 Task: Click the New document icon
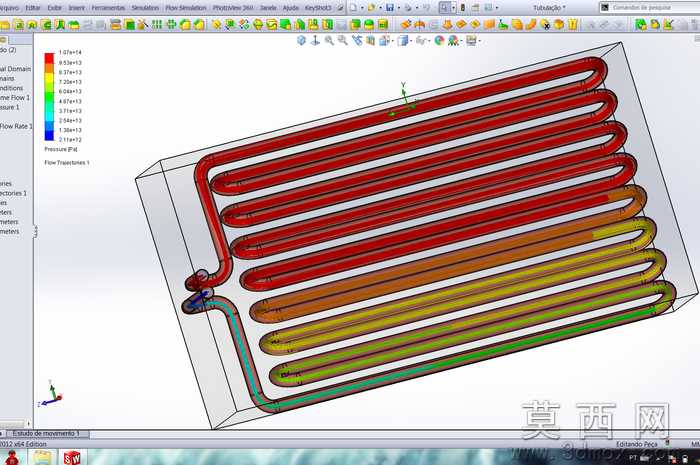(354, 8)
